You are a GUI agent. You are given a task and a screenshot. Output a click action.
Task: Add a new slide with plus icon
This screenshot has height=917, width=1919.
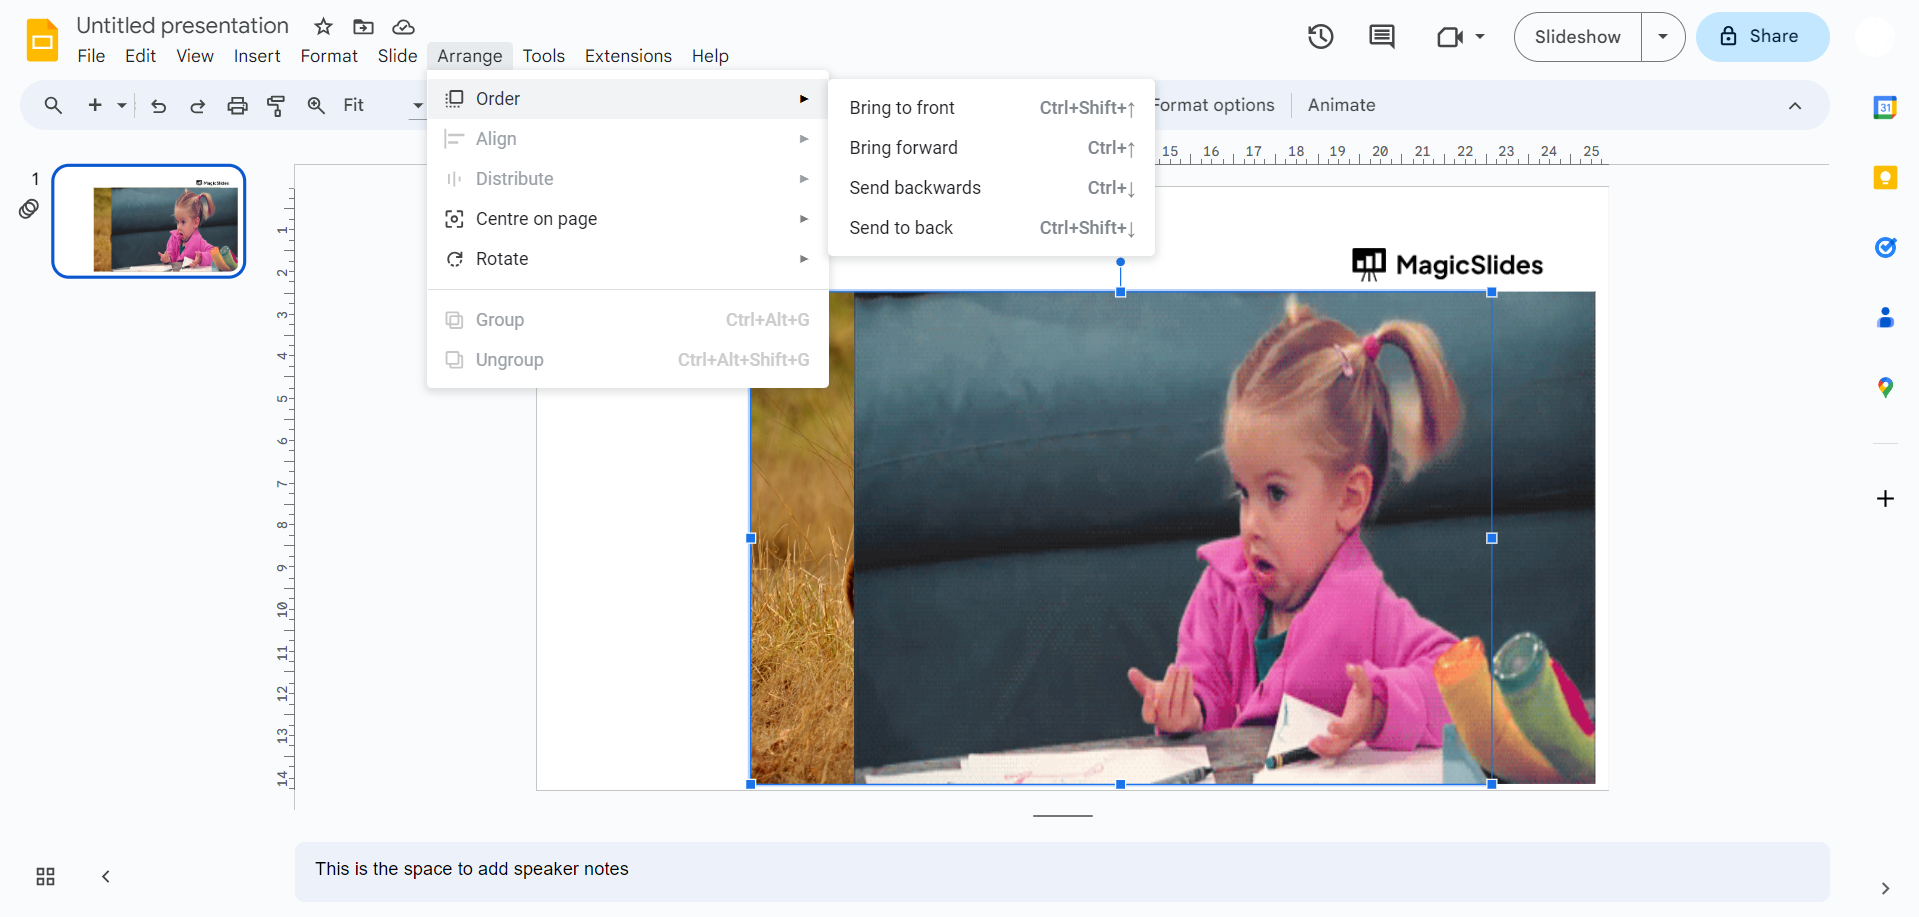tap(95, 105)
